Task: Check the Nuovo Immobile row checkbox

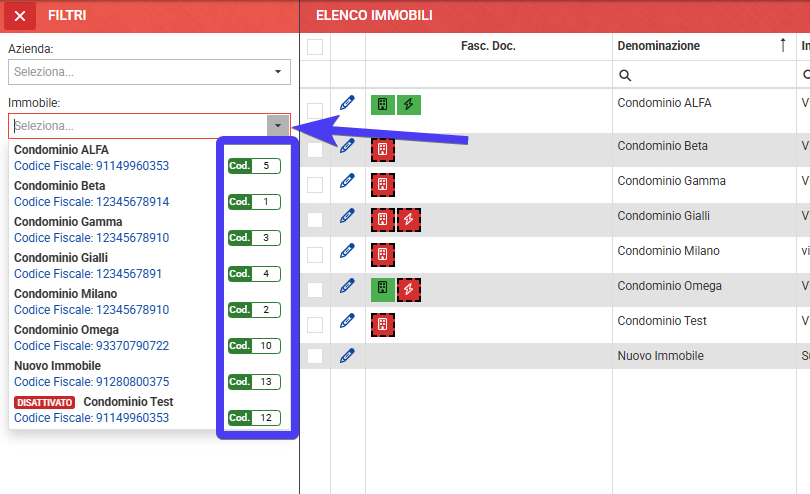Action: [315, 356]
